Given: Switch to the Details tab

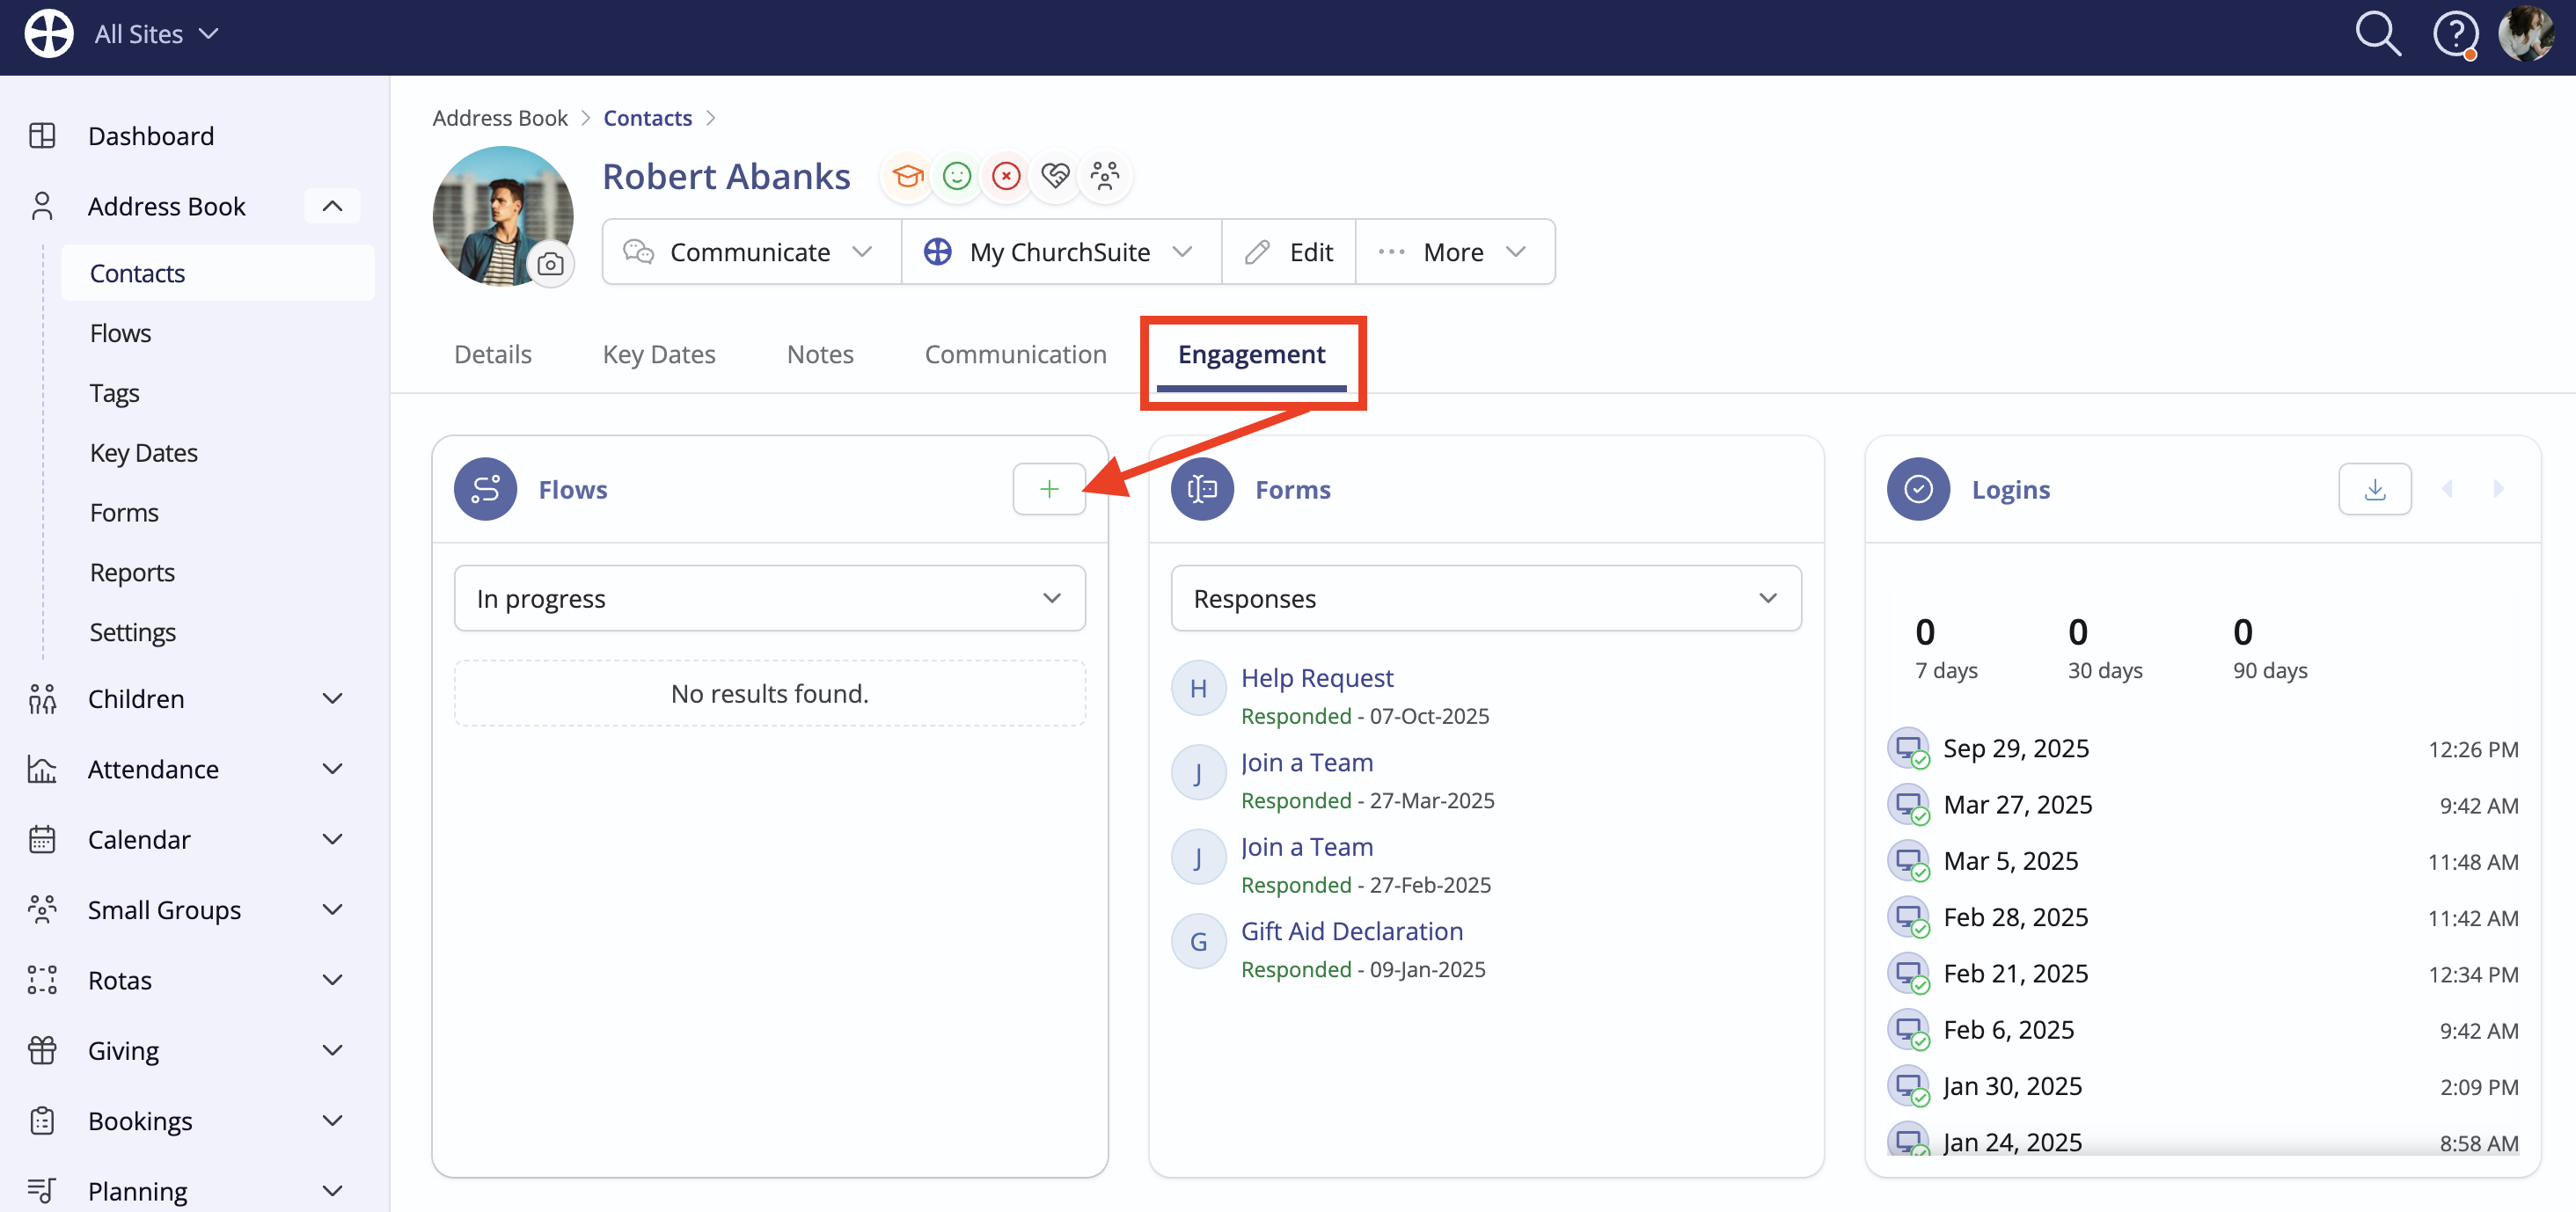Looking at the screenshot, I should coord(493,354).
